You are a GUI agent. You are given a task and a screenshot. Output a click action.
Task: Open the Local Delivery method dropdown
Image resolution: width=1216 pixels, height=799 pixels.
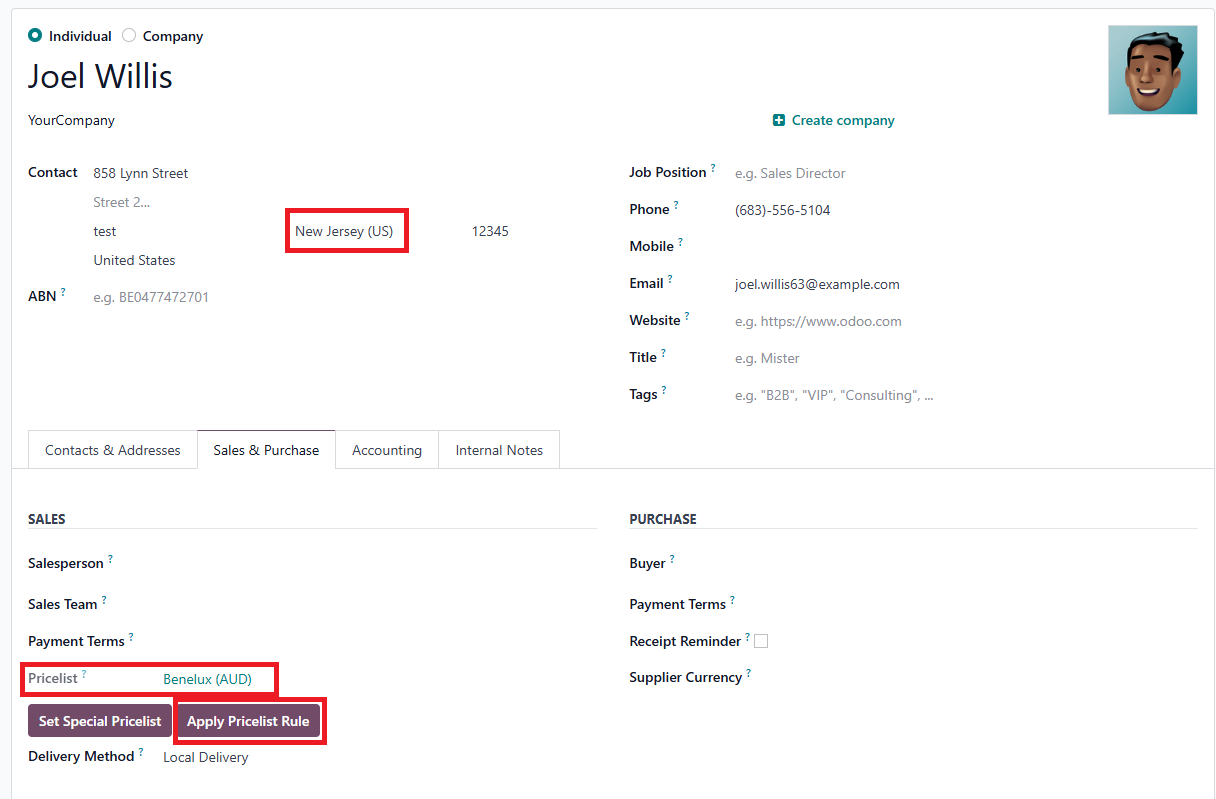tap(206, 757)
